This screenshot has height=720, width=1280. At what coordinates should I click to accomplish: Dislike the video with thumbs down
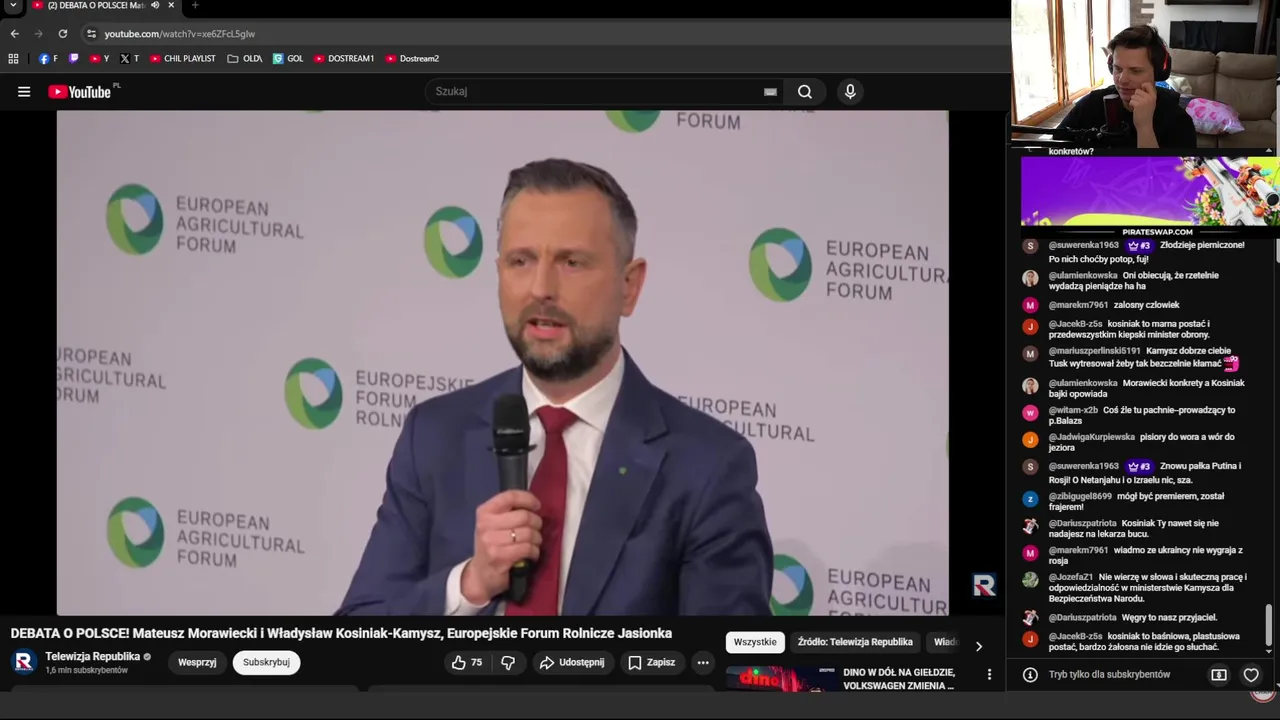click(x=508, y=662)
